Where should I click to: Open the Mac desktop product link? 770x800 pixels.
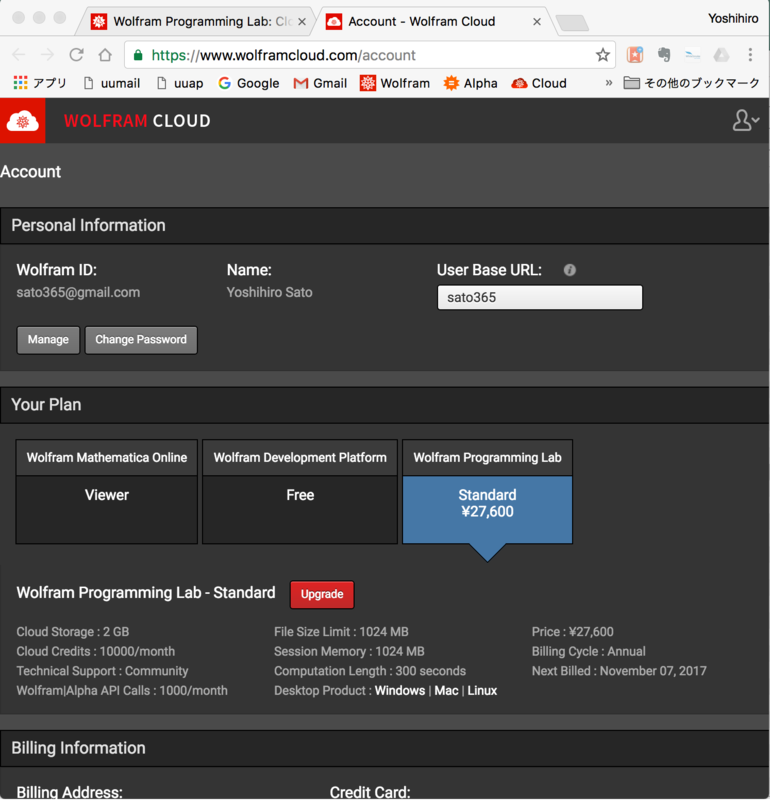(x=446, y=690)
